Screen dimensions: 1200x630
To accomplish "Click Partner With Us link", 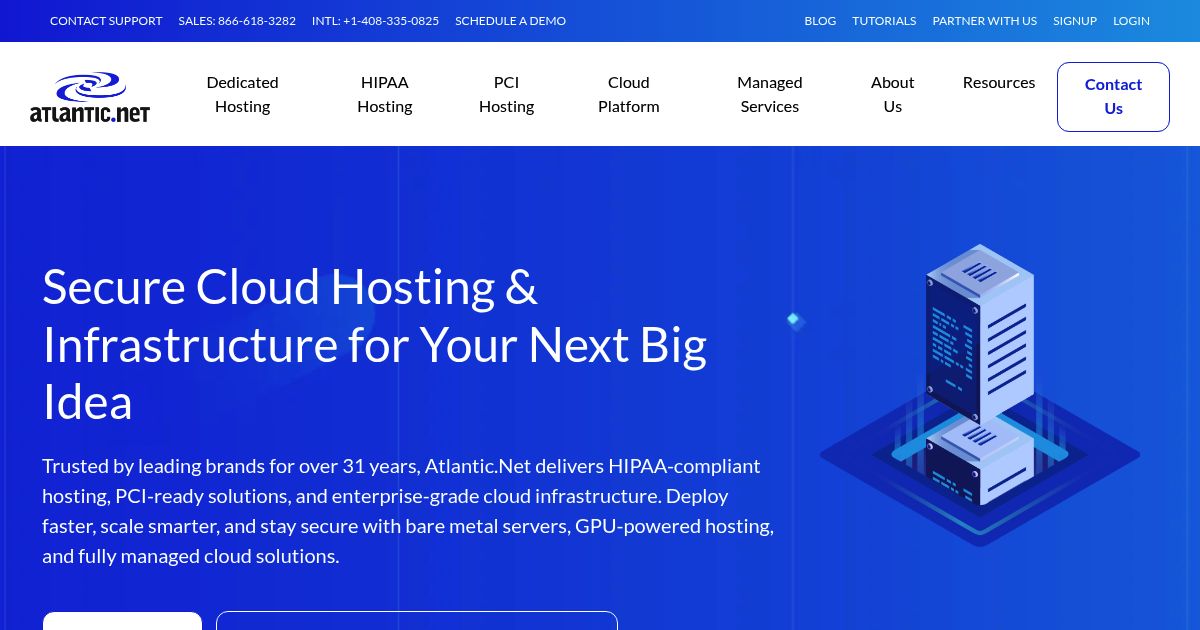I will pyautogui.click(x=984, y=21).
